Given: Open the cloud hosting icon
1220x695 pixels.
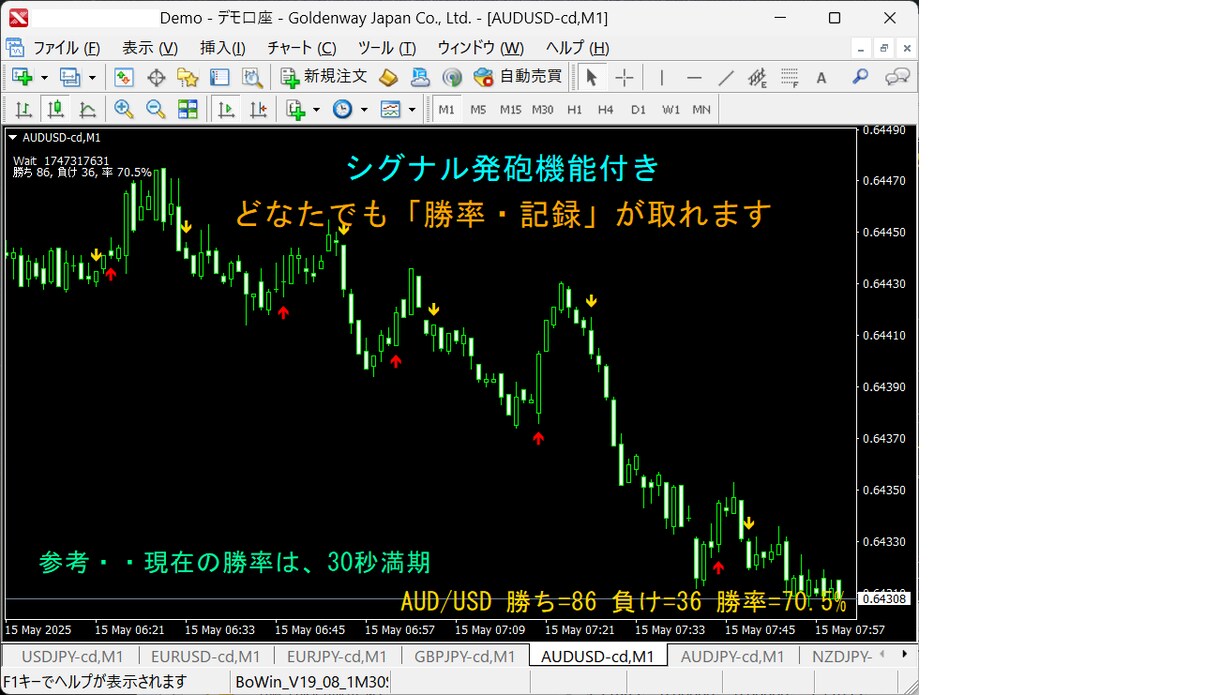Looking at the screenshot, I should click(420, 77).
